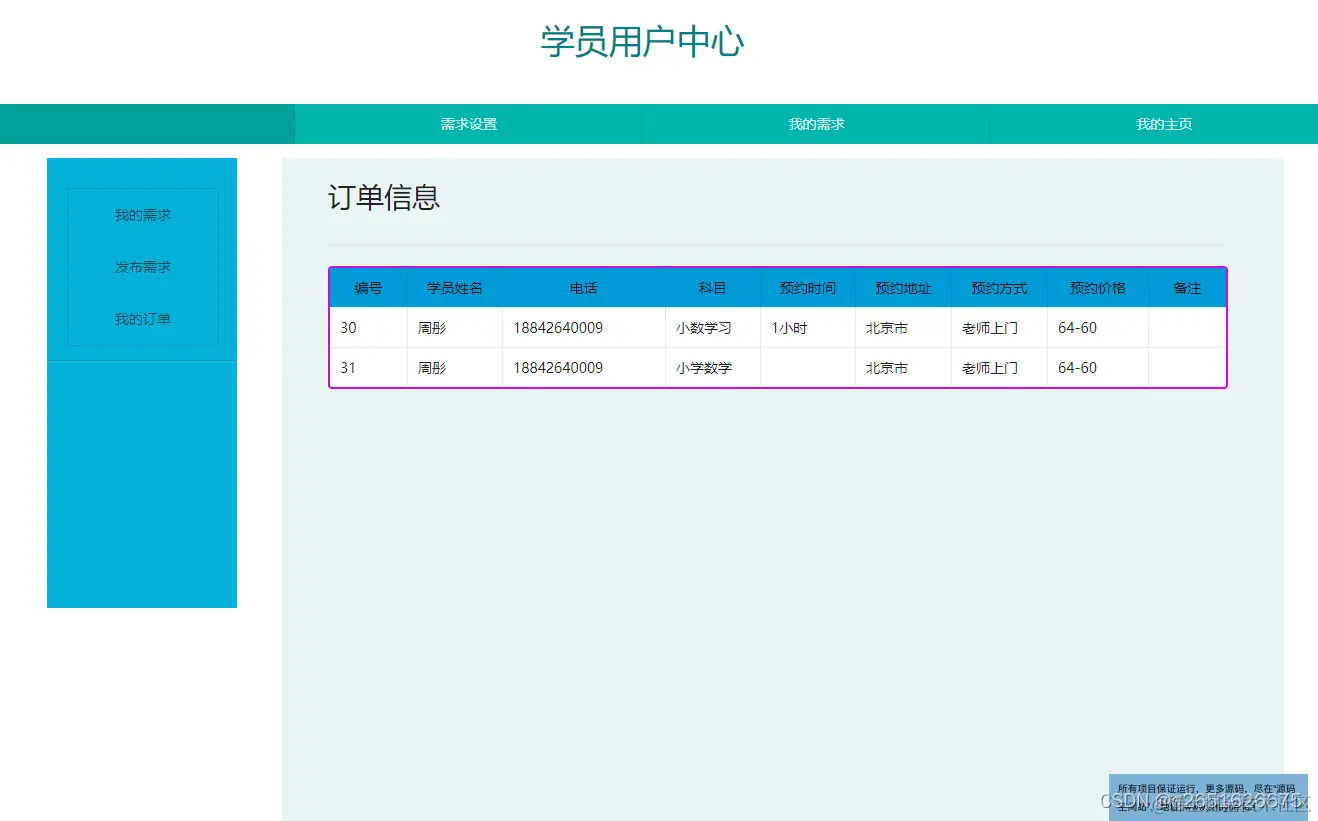
Task: Select order row numbered 31
Action: [x=348, y=367]
